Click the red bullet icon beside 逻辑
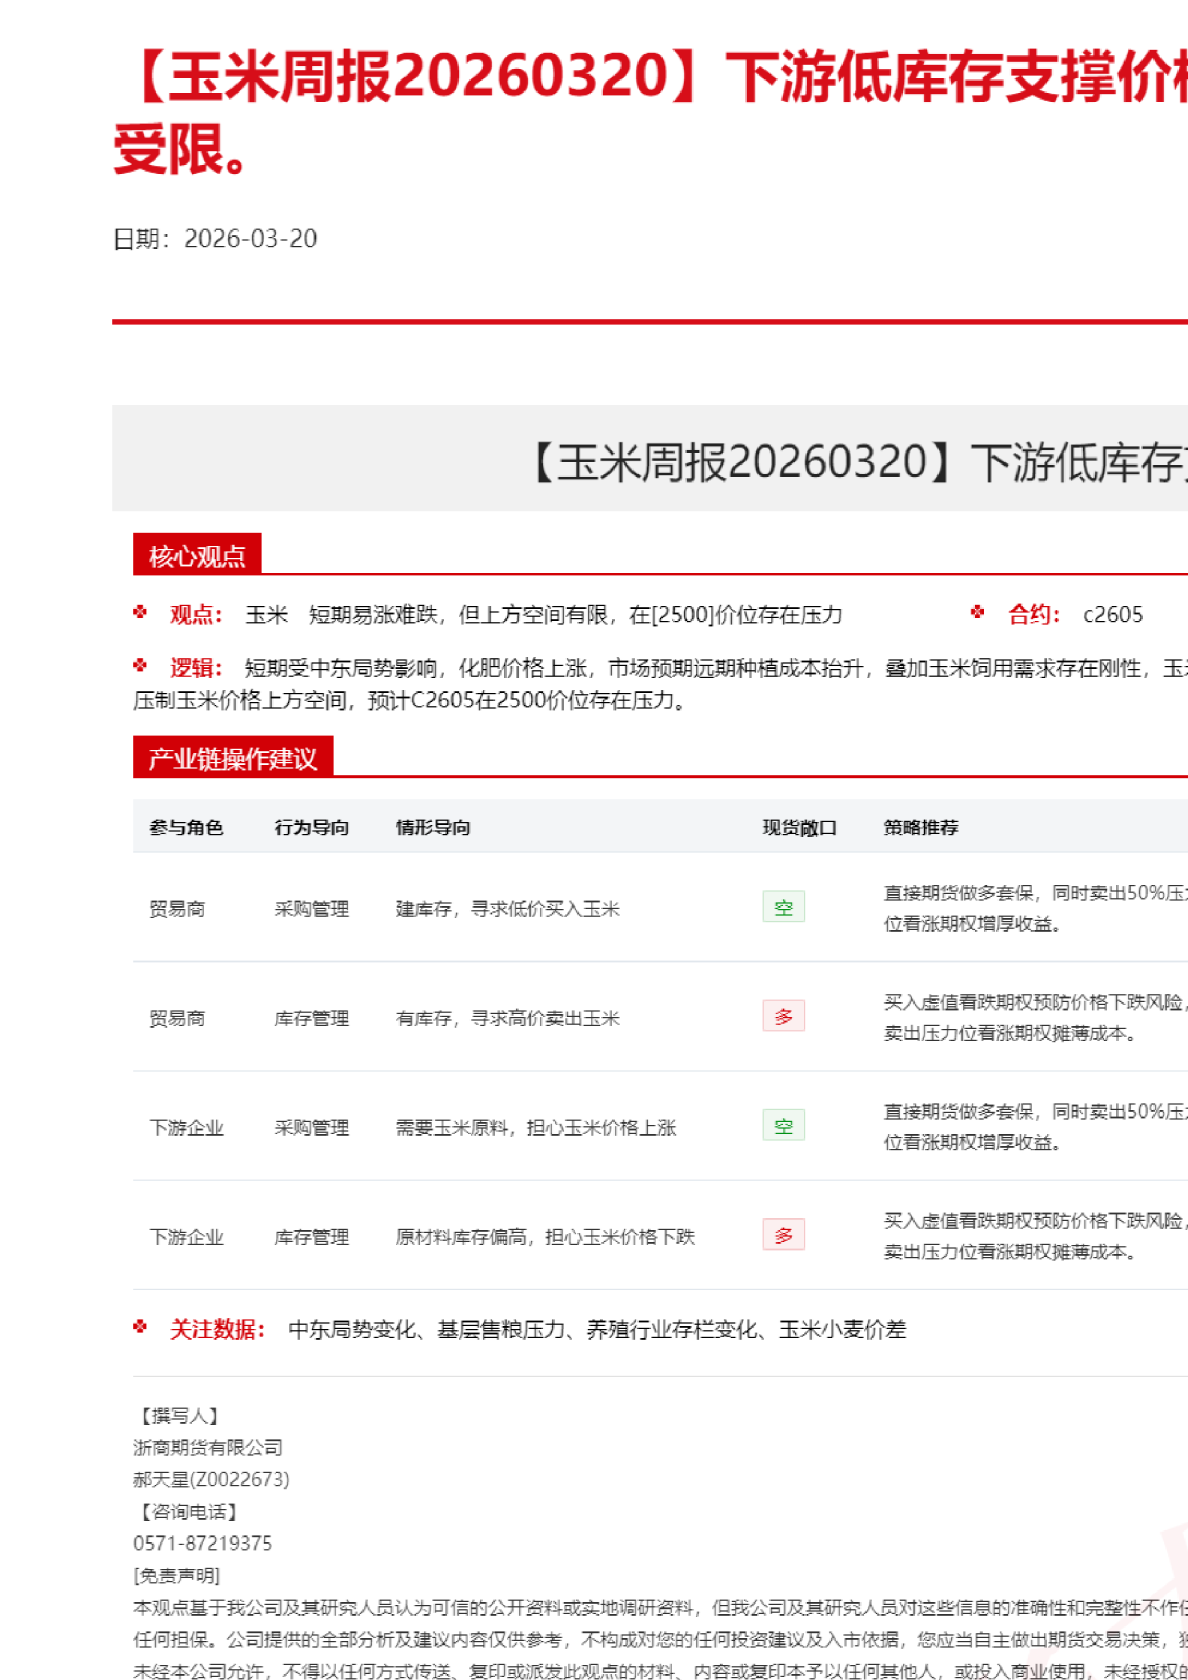The height and width of the screenshot is (1680, 1188). pyautogui.click(x=140, y=665)
